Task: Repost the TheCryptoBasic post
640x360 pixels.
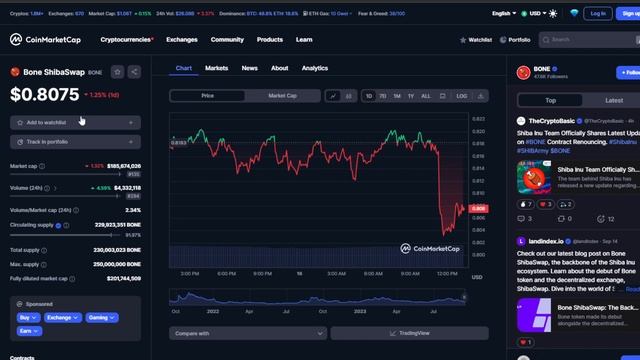Action: pos(565,219)
